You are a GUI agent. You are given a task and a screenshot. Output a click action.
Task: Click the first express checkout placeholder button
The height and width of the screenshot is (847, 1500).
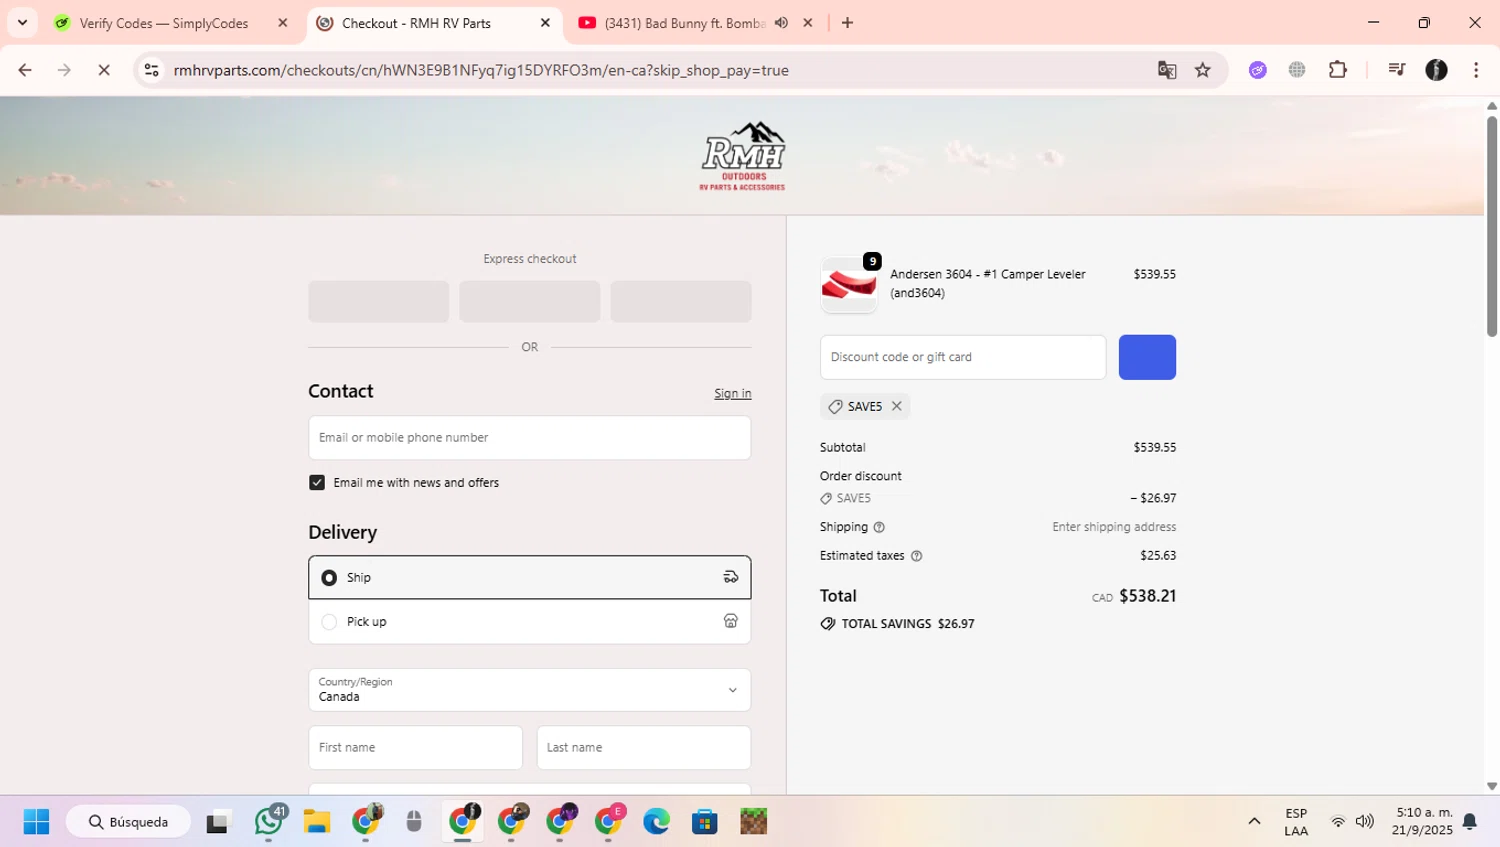pyautogui.click(x=379, y=301)
